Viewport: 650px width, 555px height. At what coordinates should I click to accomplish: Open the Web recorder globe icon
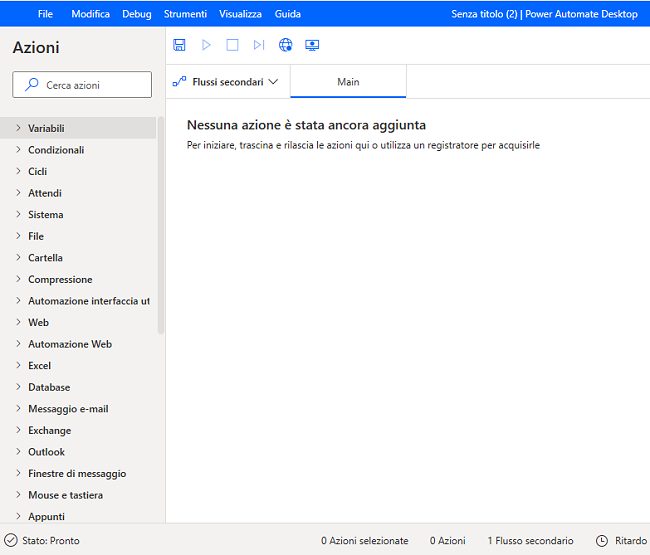285,45
